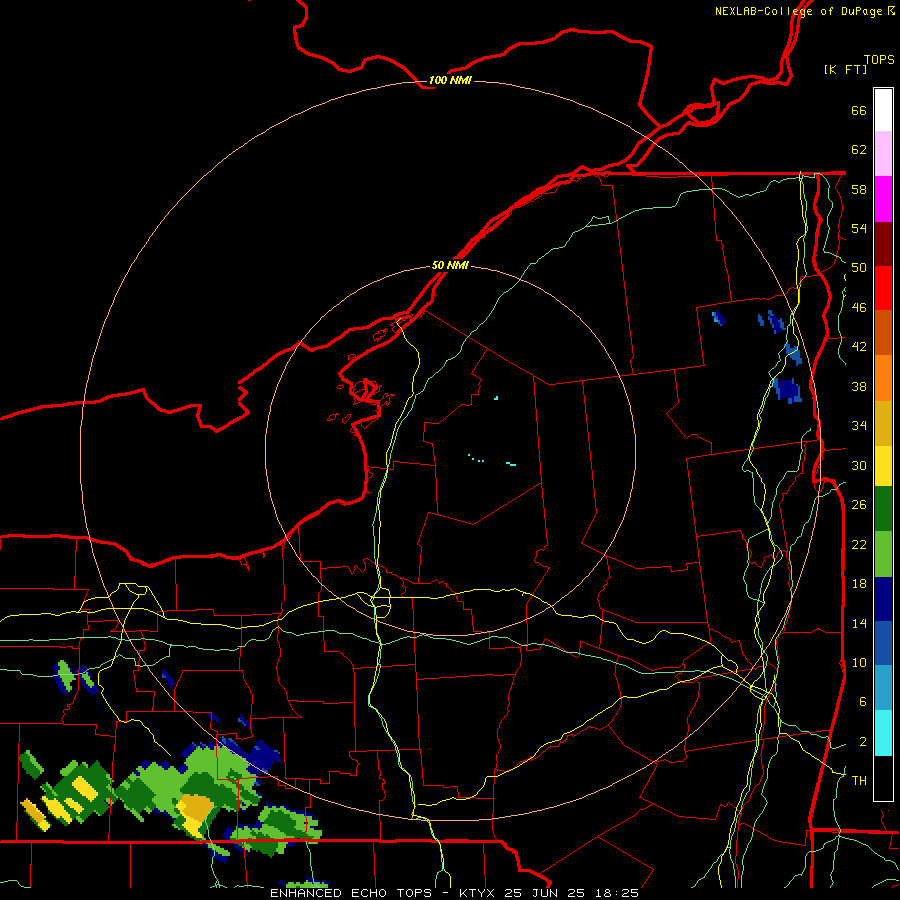Viewport: 900px width, 900px height.
Task: Pick the cyan legend swatch
Action: (883, 733)
